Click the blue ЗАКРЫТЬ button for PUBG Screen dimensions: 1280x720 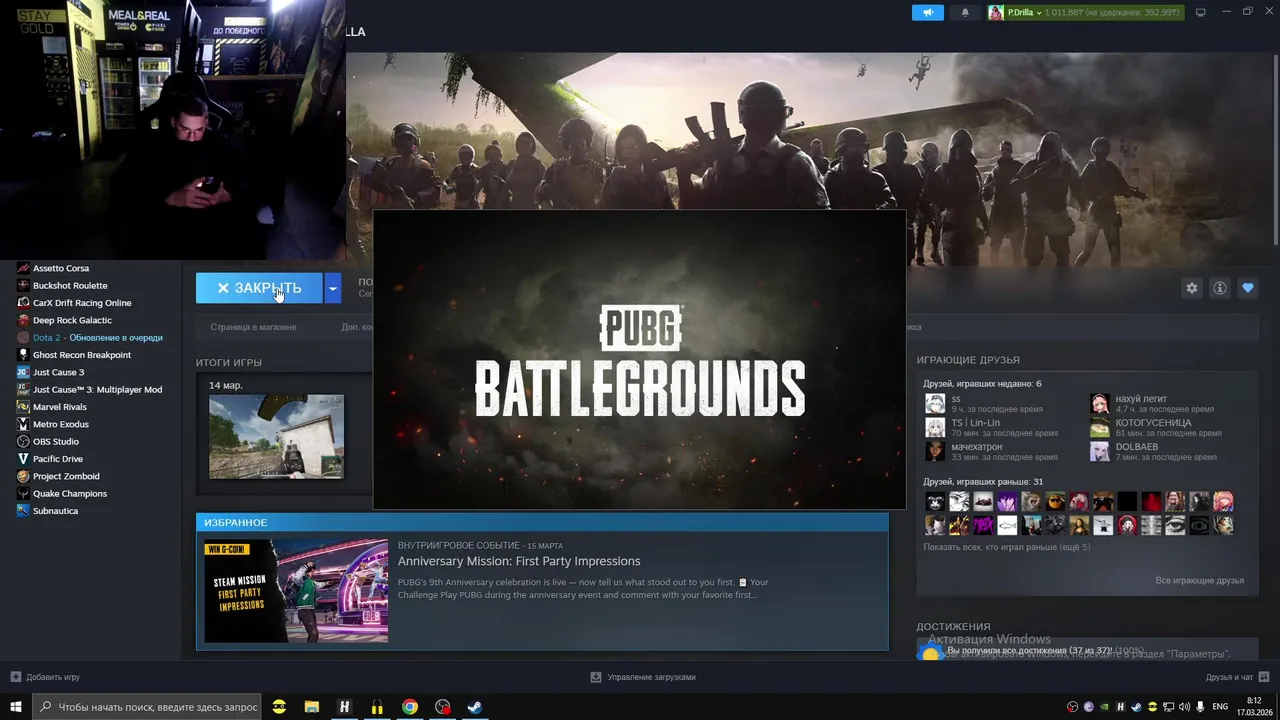click(259, 288)
